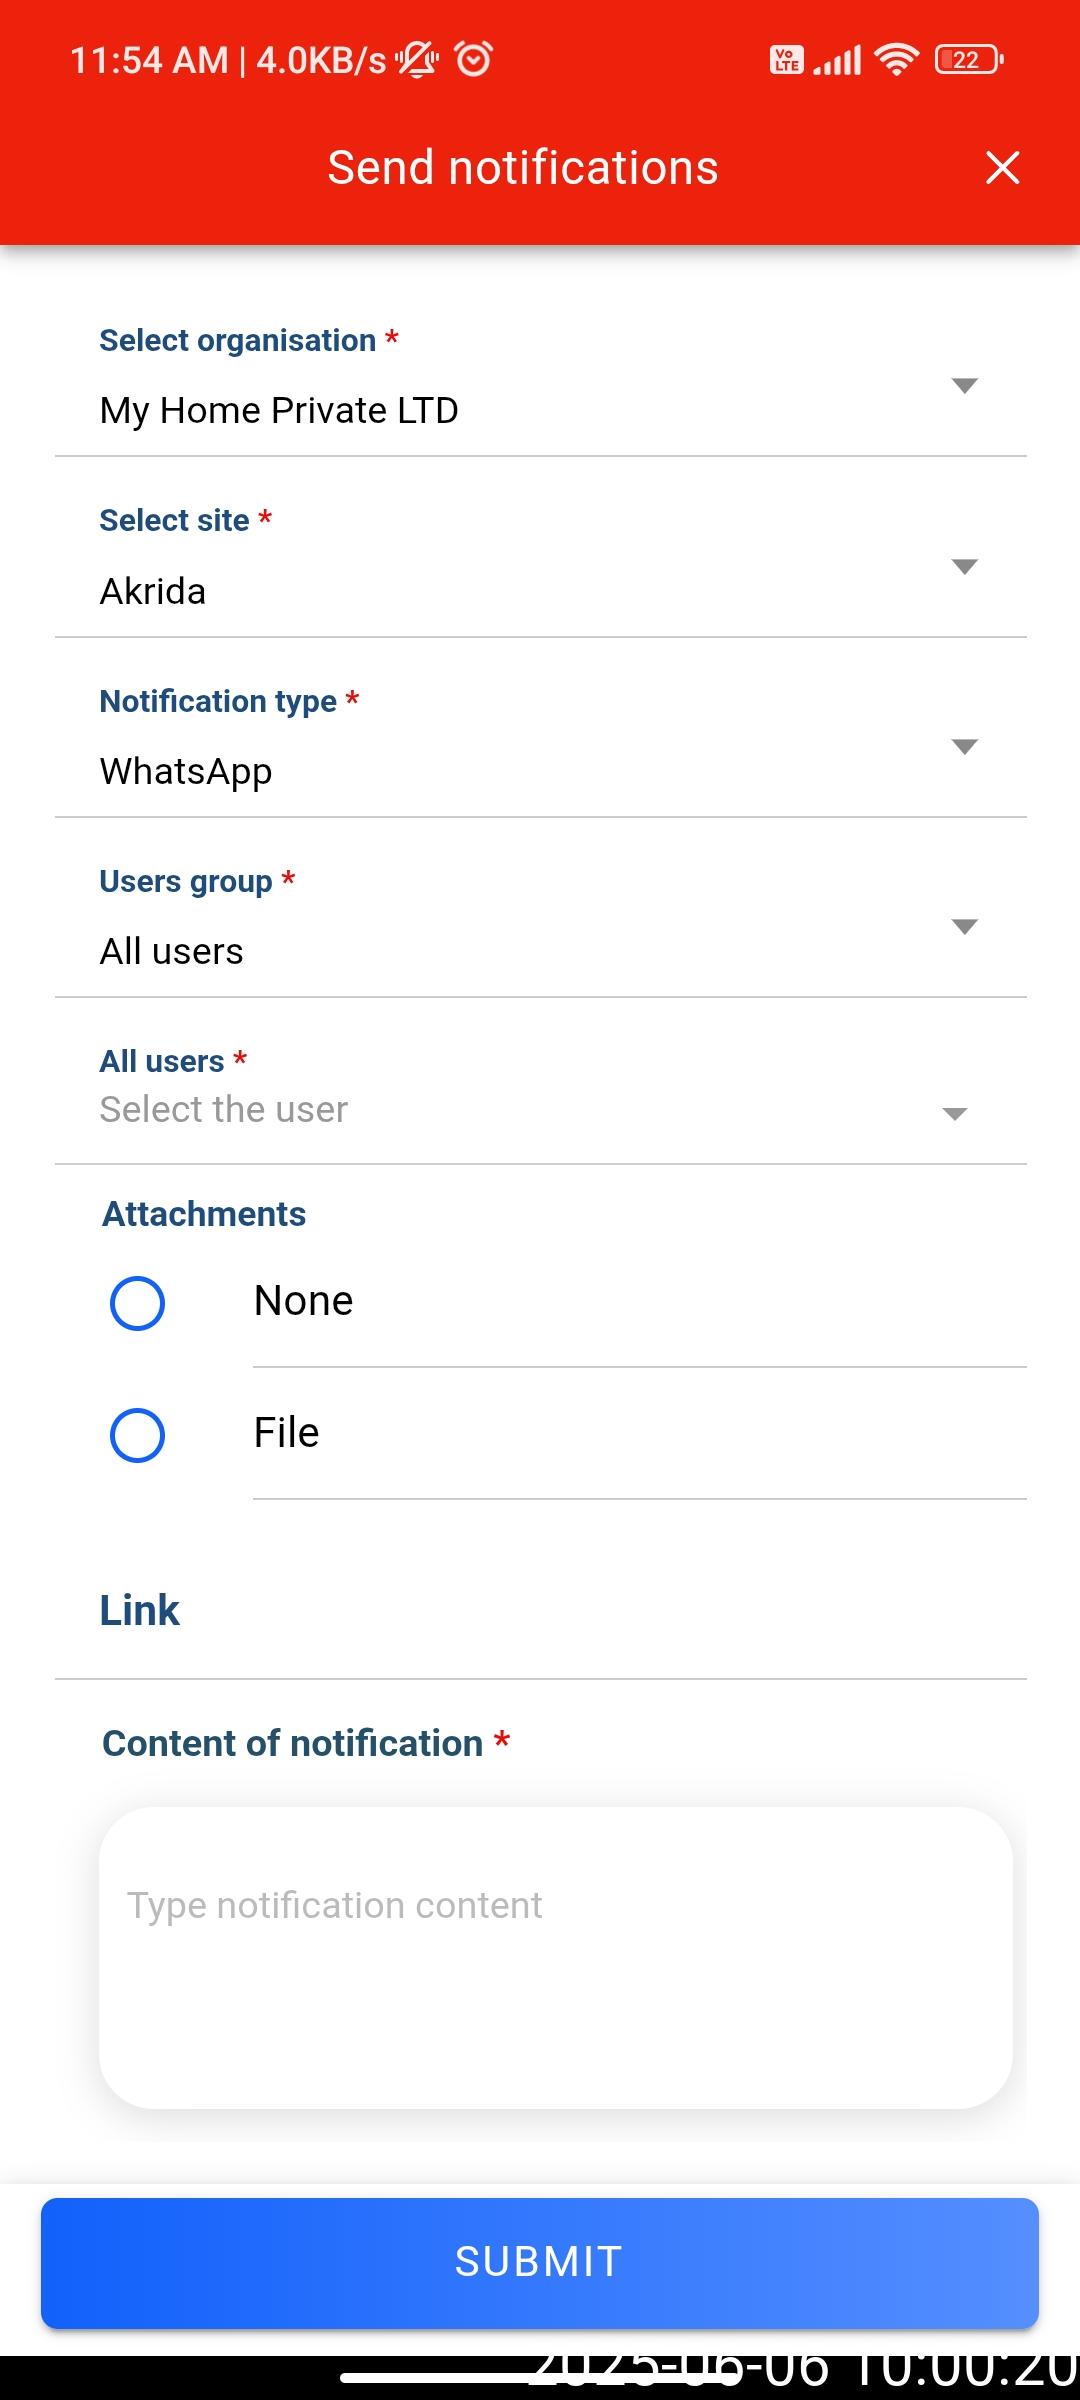Tap the Wi-Fi signal icon
Image resolution: width=1080 pixels, height=2400 pixels.
click(896, 60)
